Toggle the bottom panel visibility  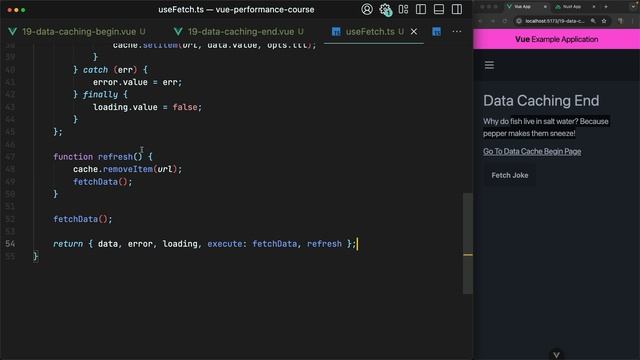click(x=439, y=9)
